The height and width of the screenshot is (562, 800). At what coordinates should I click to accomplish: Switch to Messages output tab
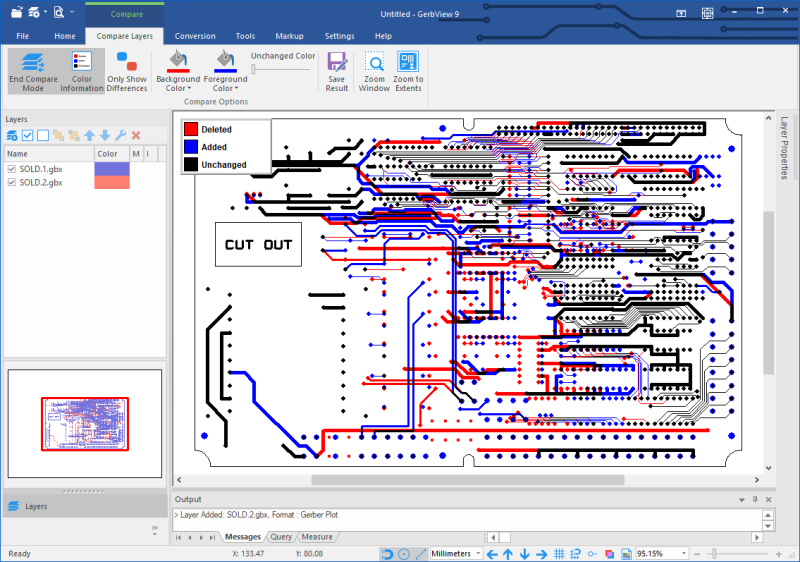pyautogui.click(x=243, y=537)
